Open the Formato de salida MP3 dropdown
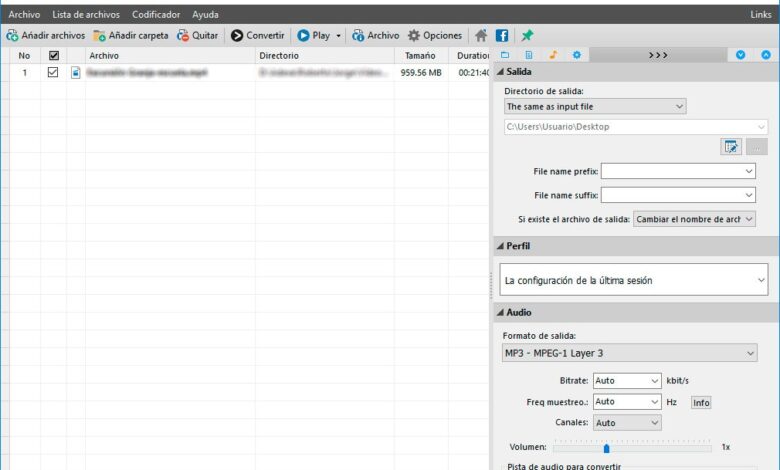This screenshot has width=780, height=470. coord(629,353)
